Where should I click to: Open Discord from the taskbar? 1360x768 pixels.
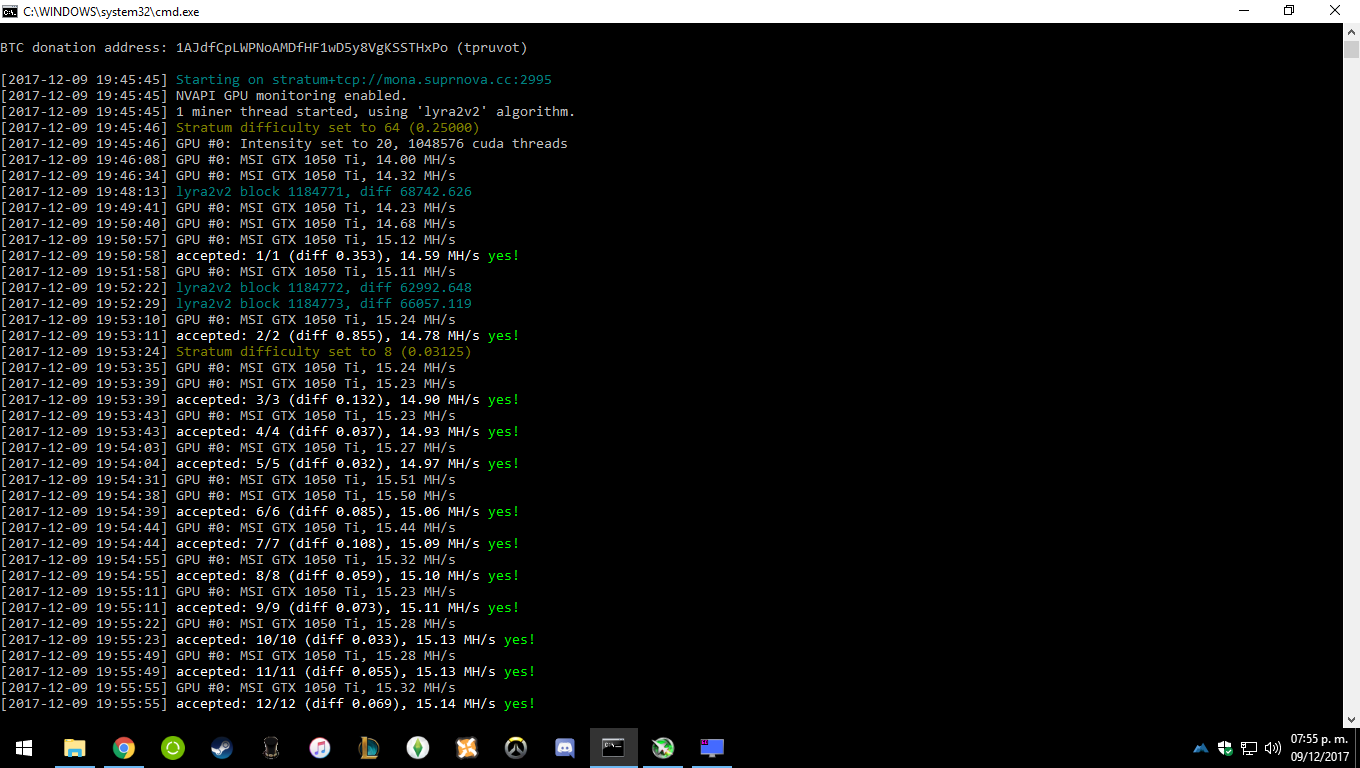pyautogui.click(x=564, y=748)
